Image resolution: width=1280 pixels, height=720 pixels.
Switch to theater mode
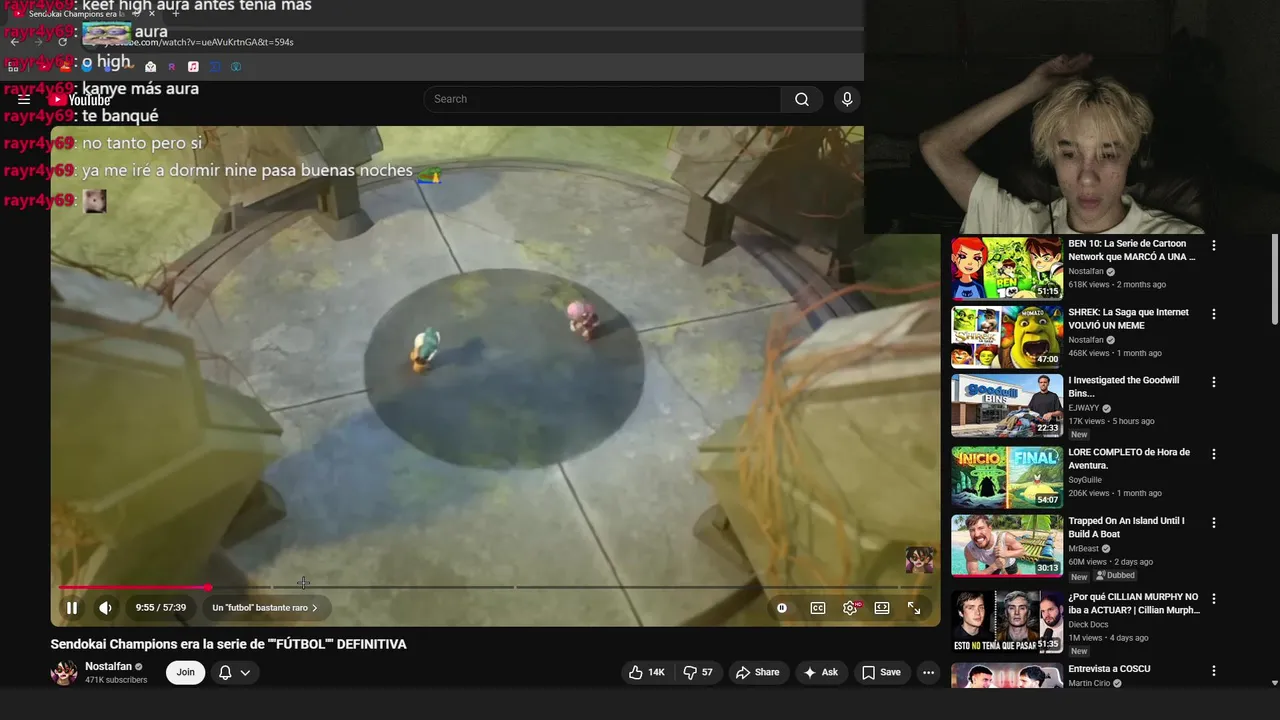pyautogui.click(x=882, y=608)
